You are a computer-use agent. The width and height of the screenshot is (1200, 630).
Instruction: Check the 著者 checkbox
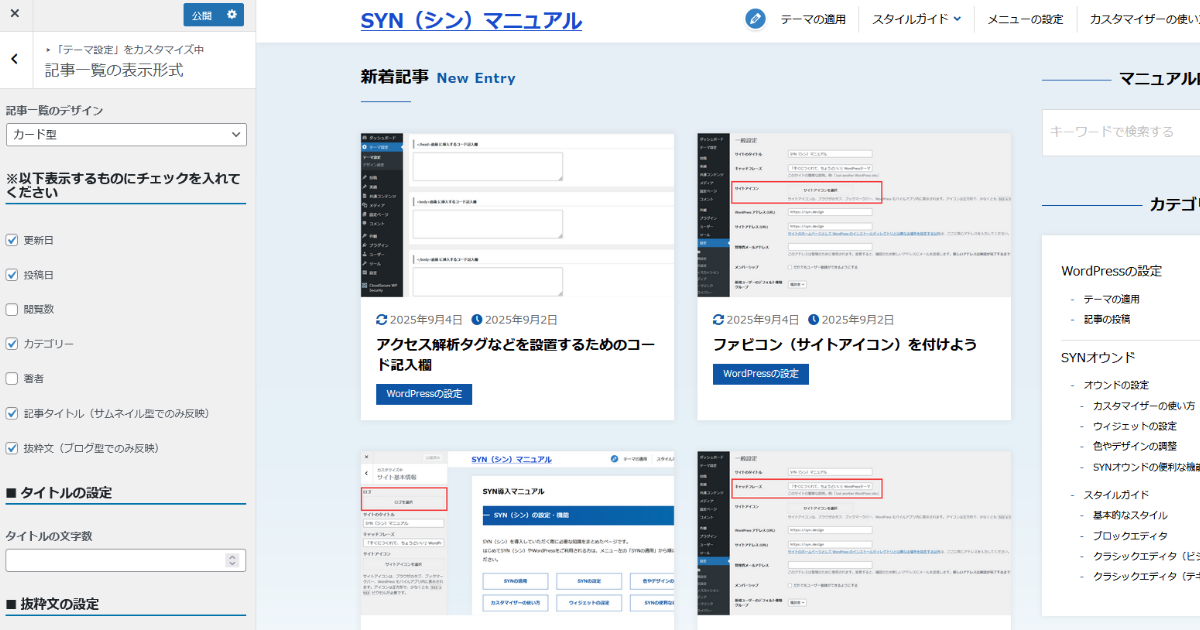point(11,377)
